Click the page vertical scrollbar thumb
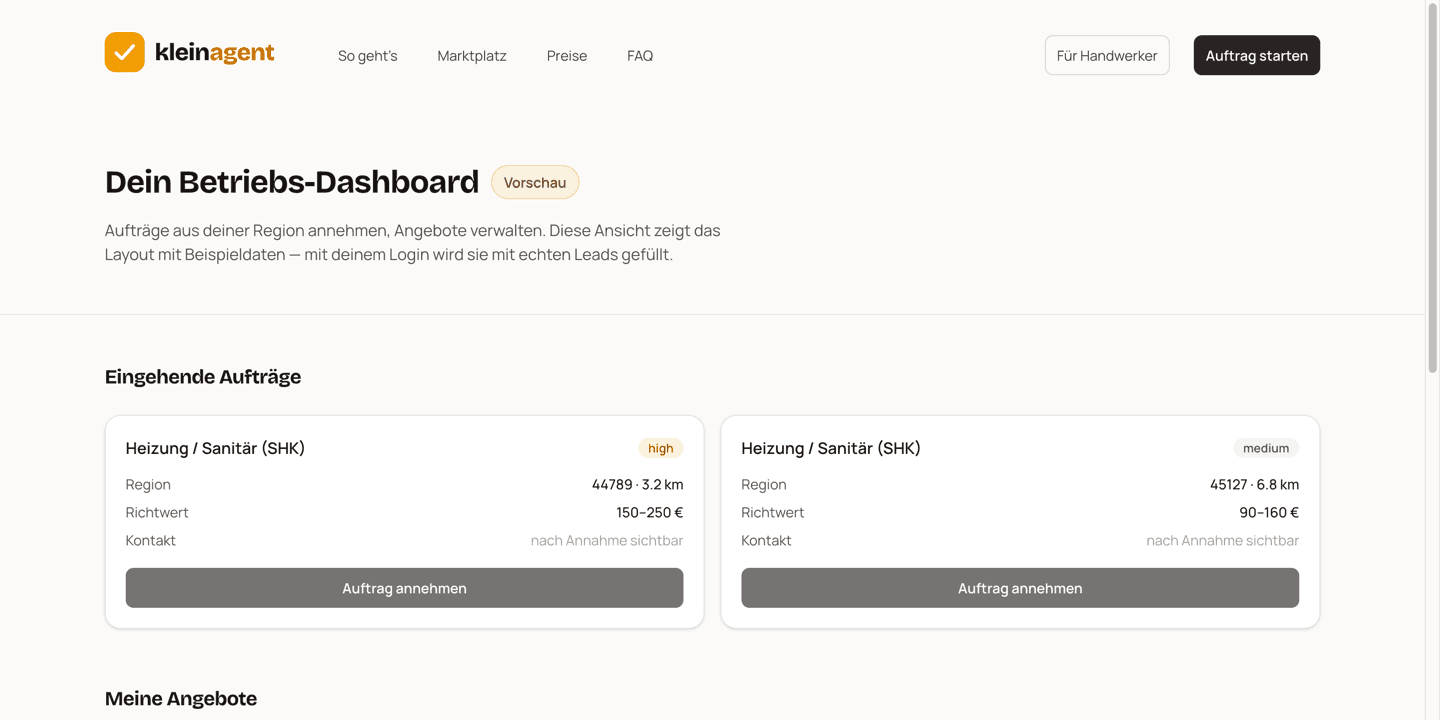 pyautogui.click(x=1433, y=188)
